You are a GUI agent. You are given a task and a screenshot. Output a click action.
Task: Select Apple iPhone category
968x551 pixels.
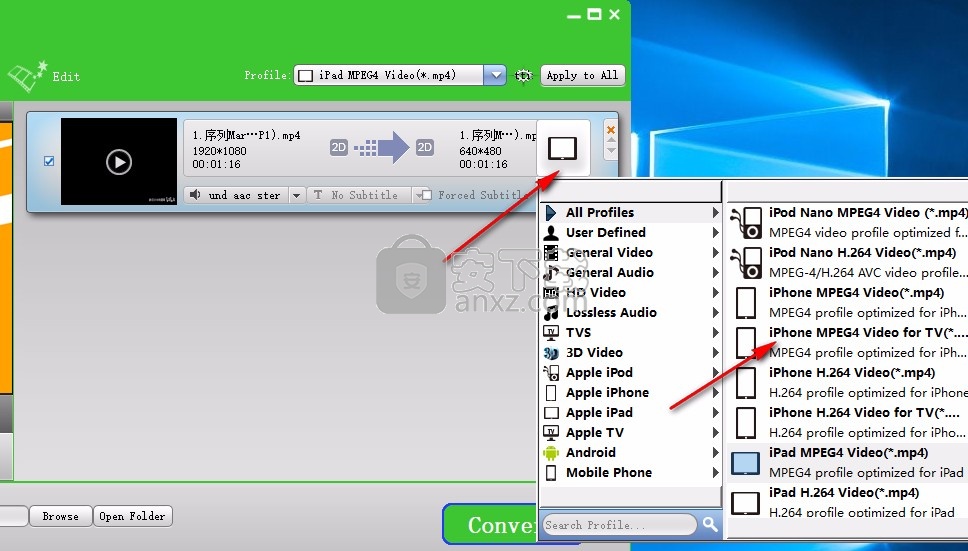tap(631, 392)
